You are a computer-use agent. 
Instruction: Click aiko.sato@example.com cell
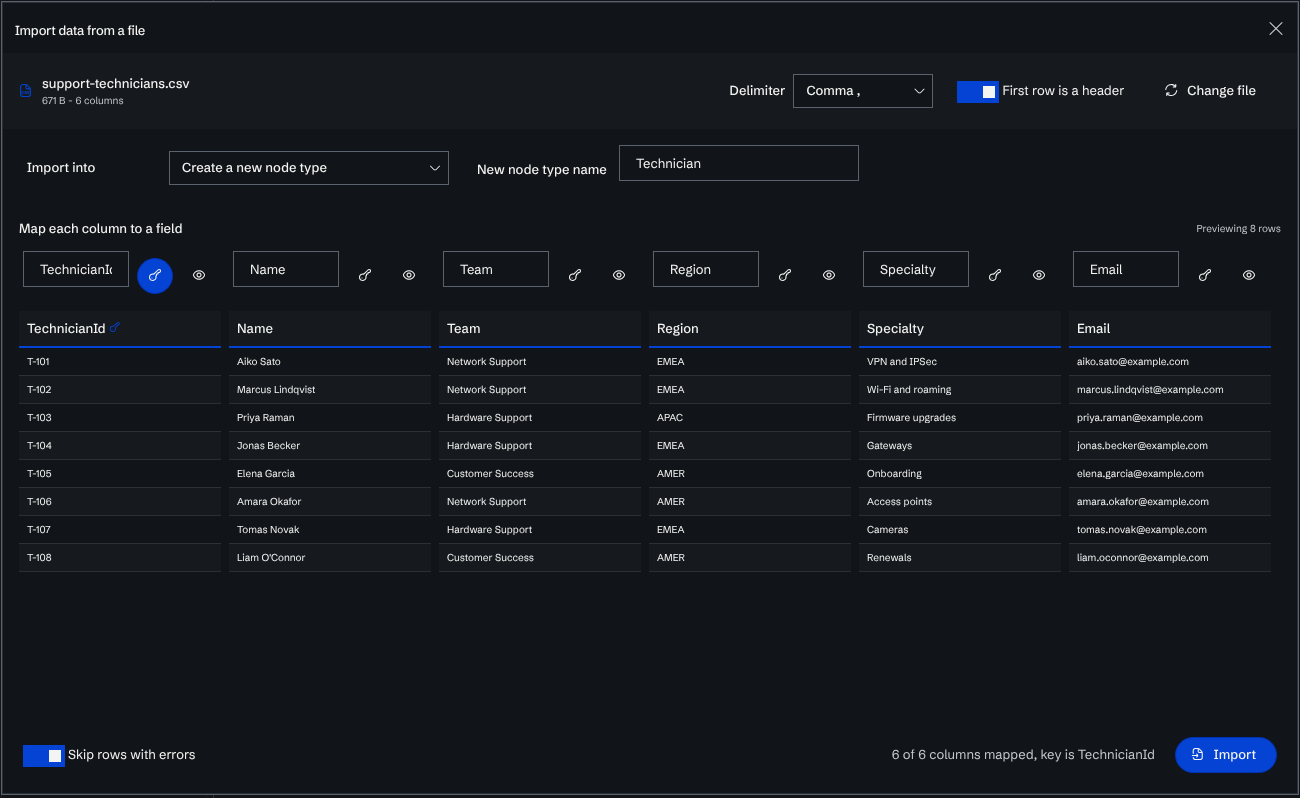pyautogui.click(x=1170, y=362)
